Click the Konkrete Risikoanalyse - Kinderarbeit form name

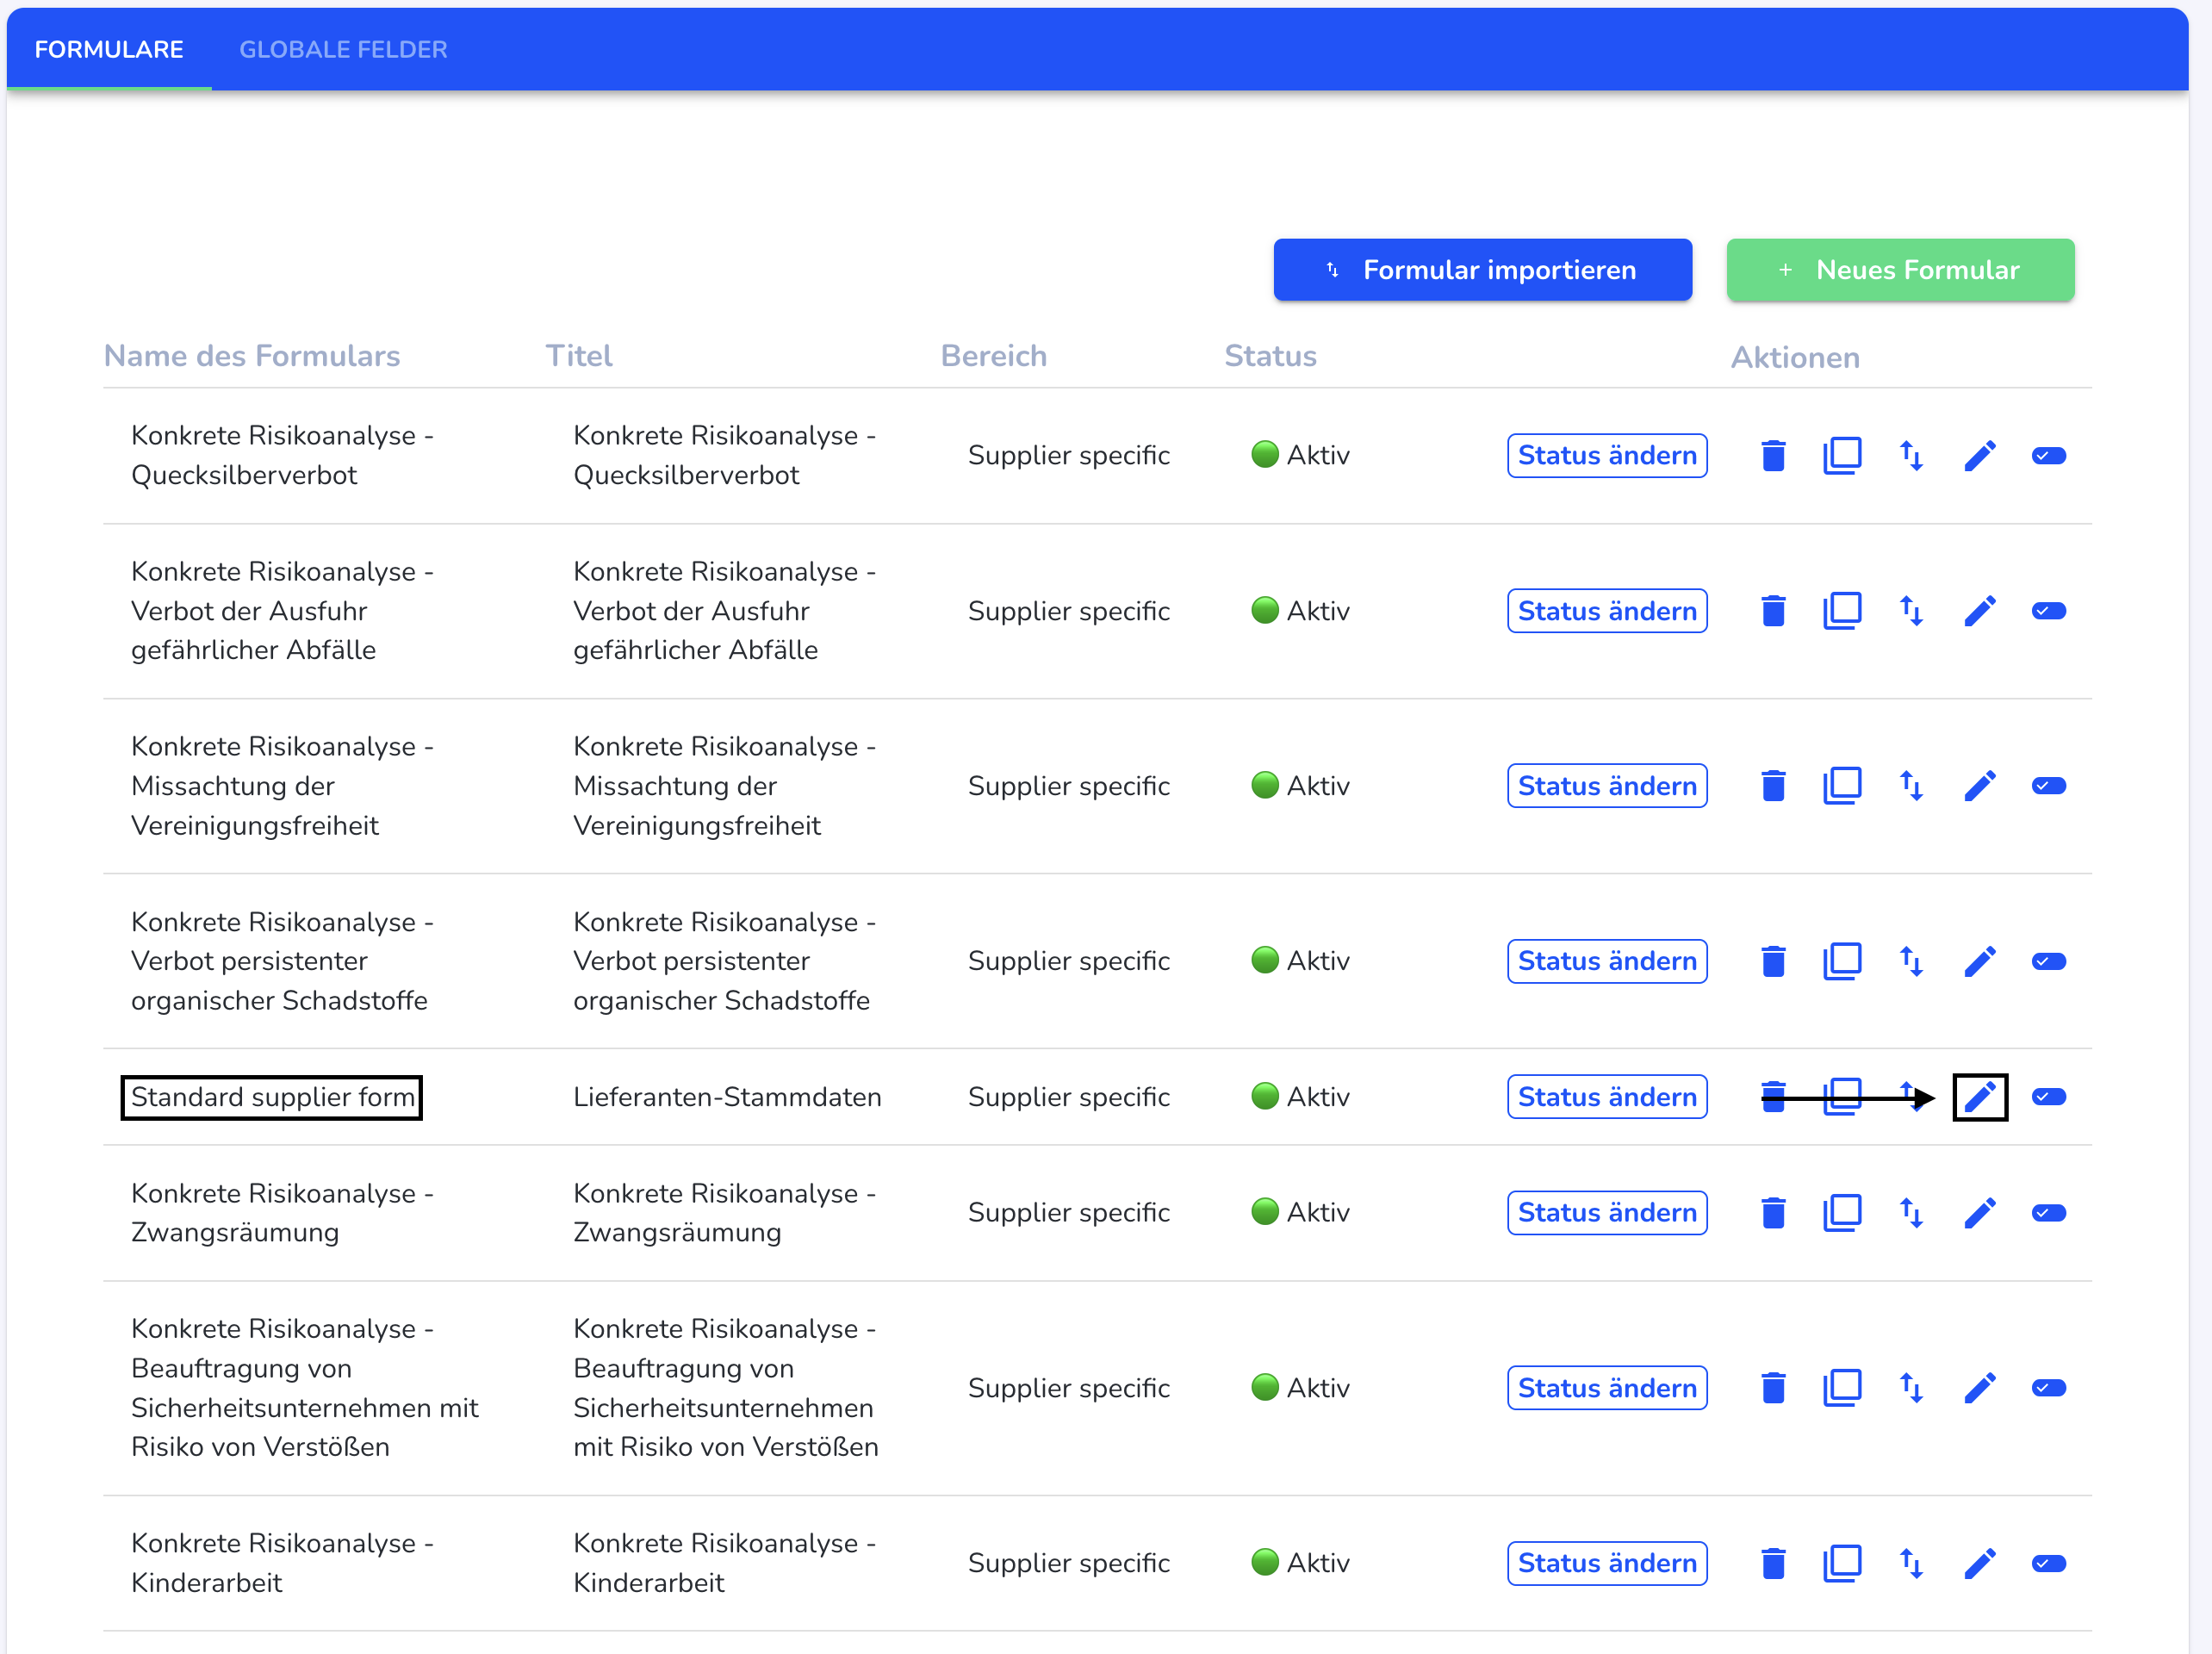tap(282, 1563)
